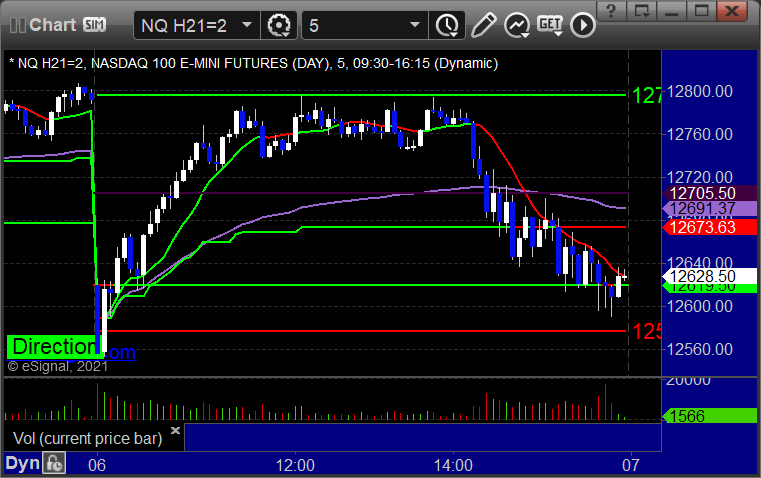
Task: Click the eSignal 2021 copyright text
Action: click(58, 366)
